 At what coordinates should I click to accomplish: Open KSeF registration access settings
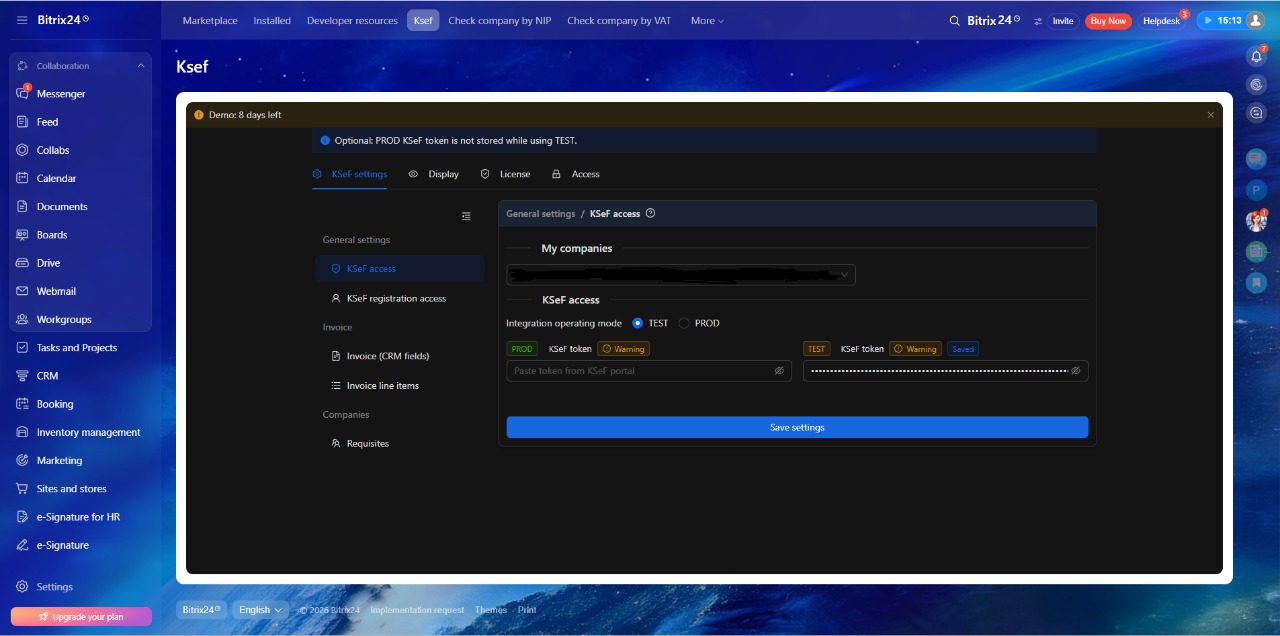pyautogui.click(x=396, y=299)
